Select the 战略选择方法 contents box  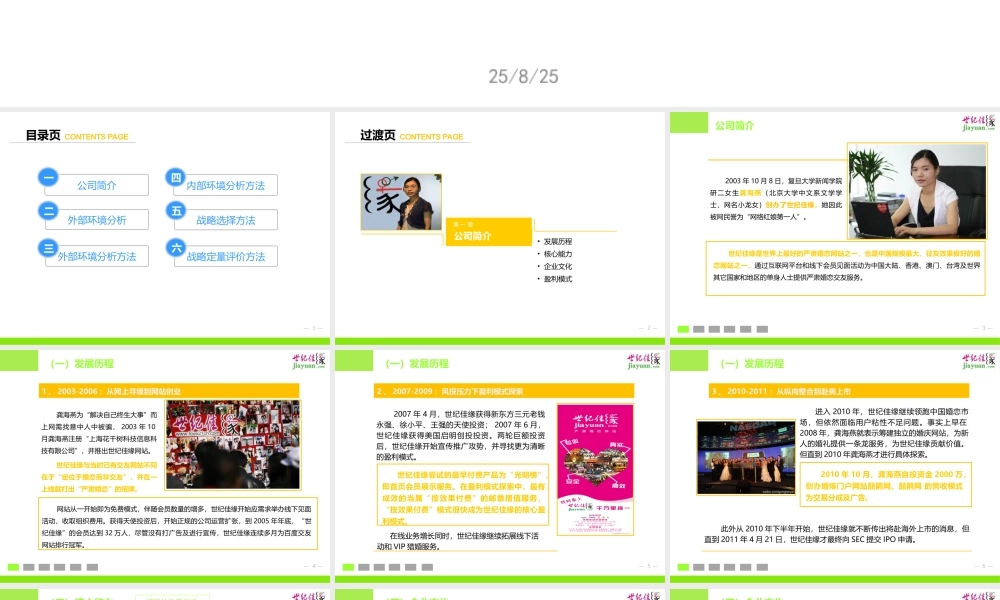[226, 219]
